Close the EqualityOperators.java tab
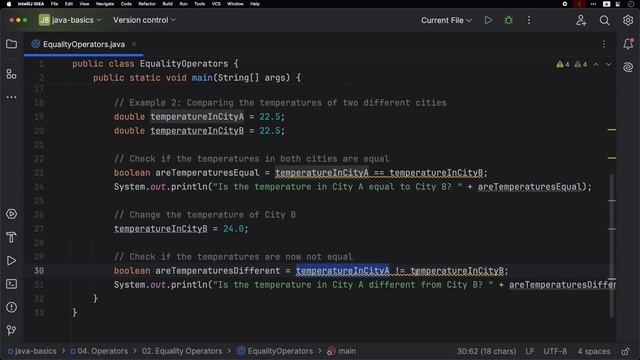The height and width of the screenshot is (360, 640). click(134, 44)
